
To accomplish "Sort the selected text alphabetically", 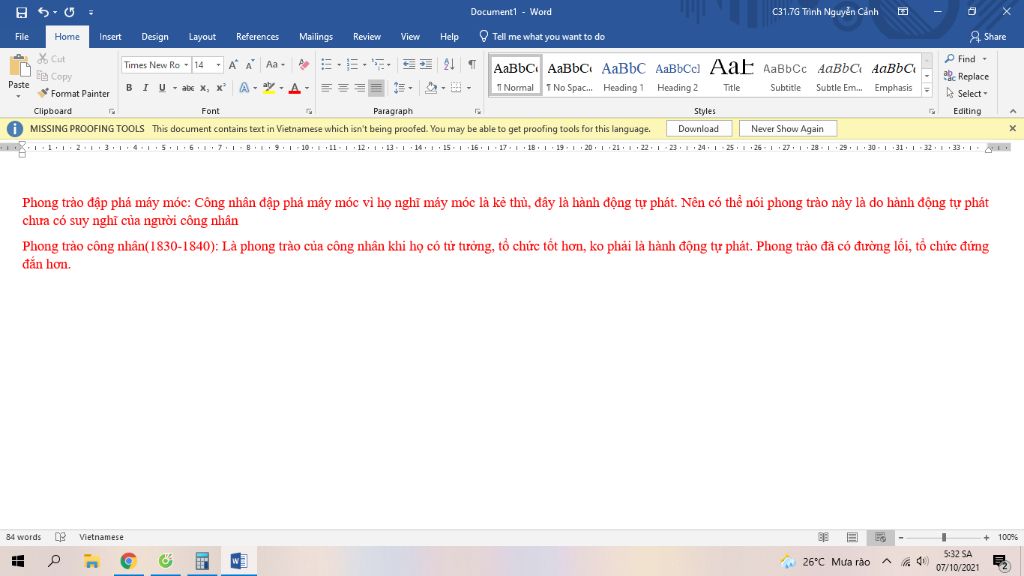I will 449,65.
